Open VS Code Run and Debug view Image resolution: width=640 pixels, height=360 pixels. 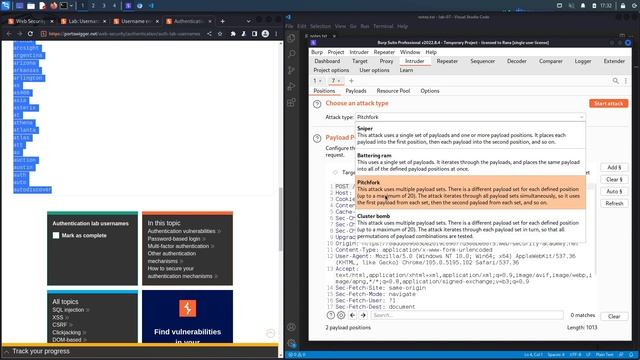(291, 86)
